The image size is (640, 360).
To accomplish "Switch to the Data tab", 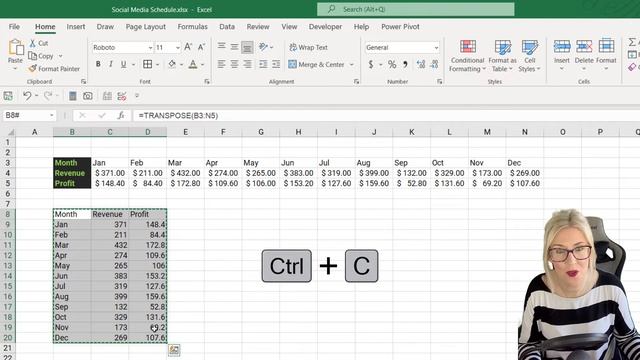I will 227,27.
